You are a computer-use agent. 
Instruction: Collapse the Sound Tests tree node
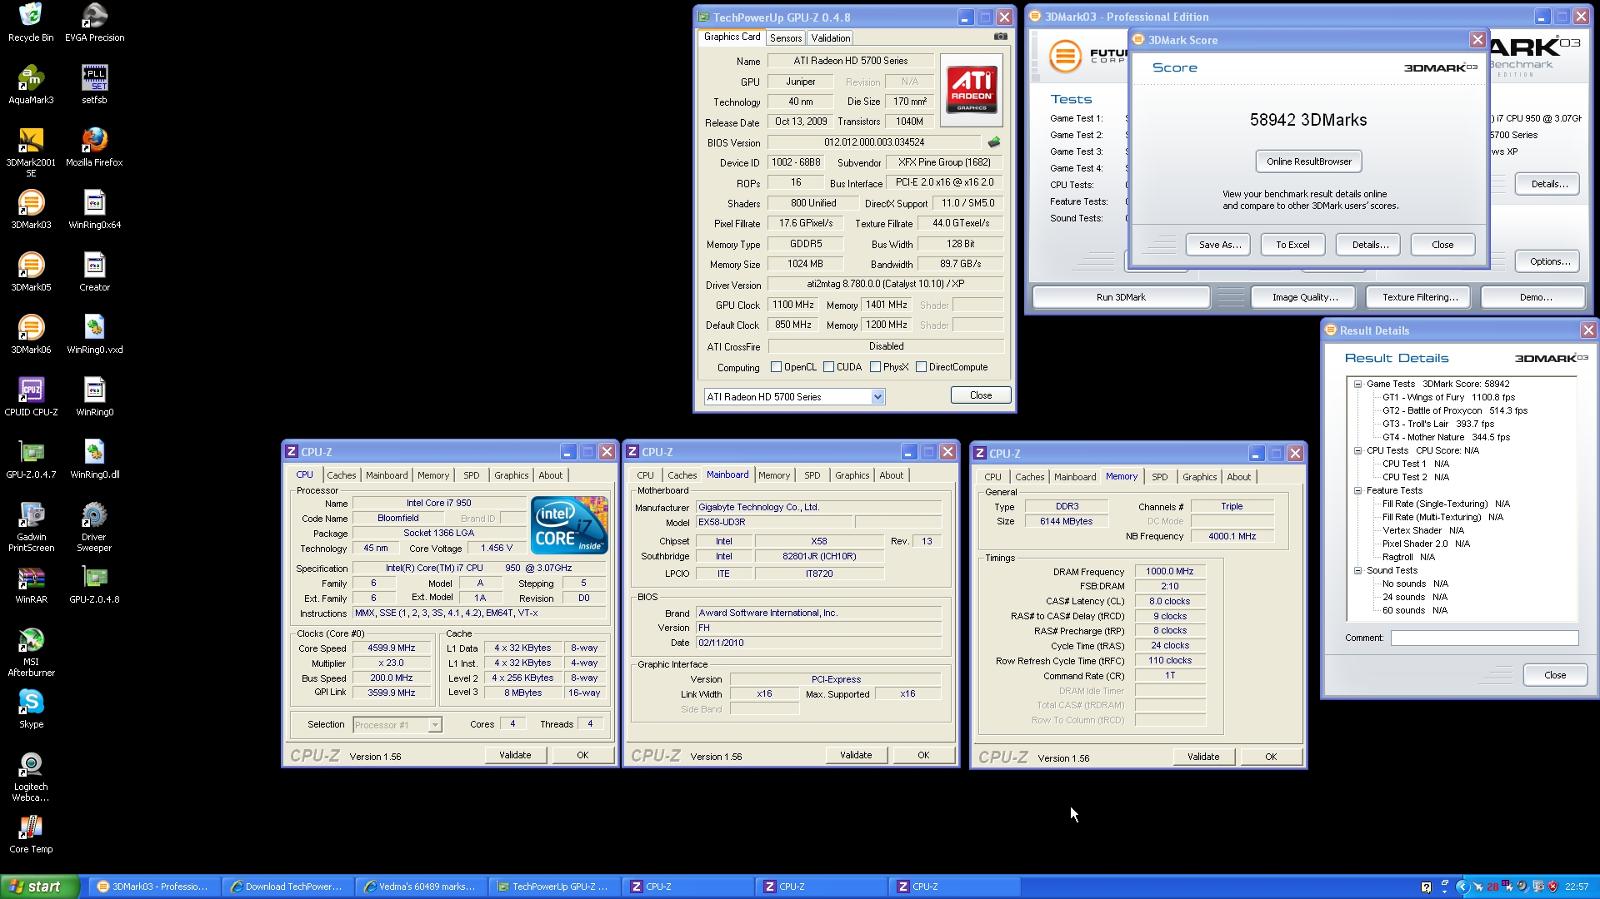(1358, 571)
